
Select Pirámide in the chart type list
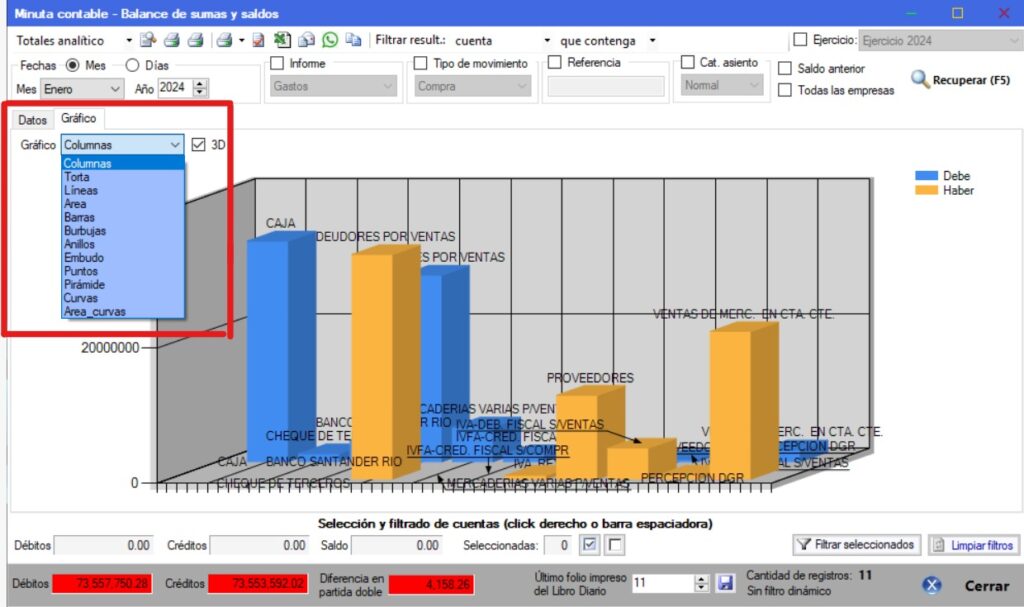coord(83,285)
